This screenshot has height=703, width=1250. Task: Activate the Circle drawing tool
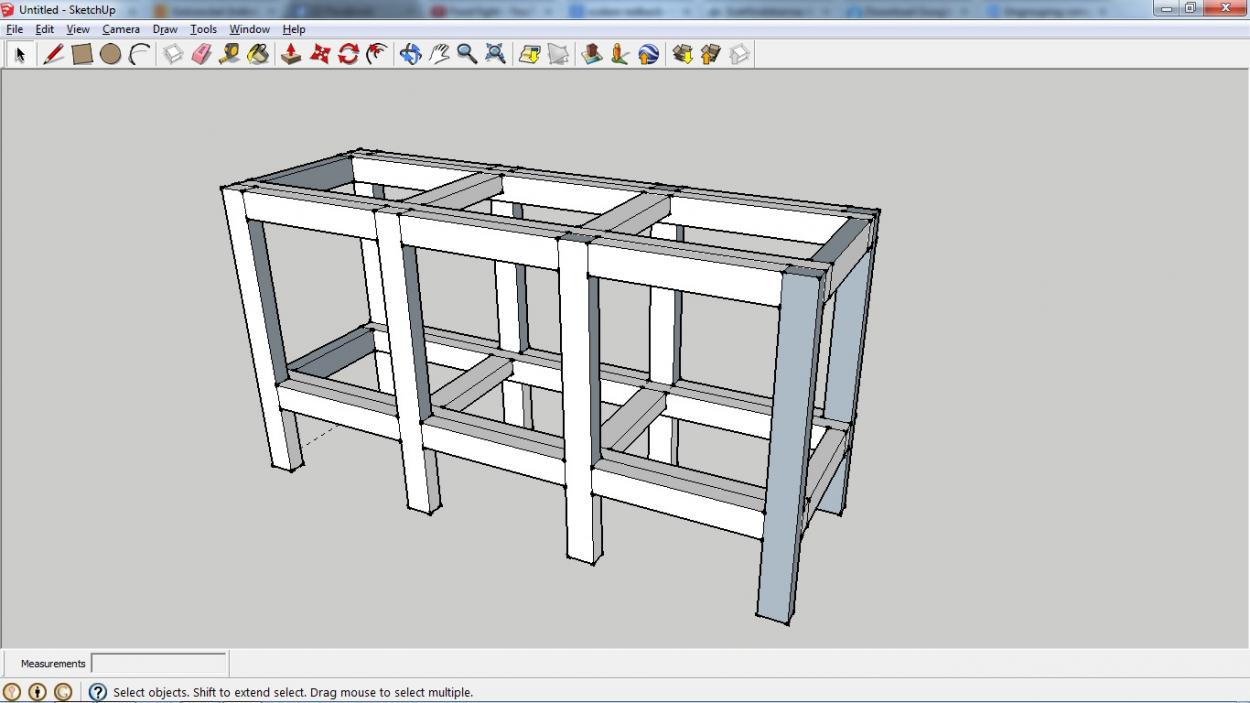[x=110, y=54]
